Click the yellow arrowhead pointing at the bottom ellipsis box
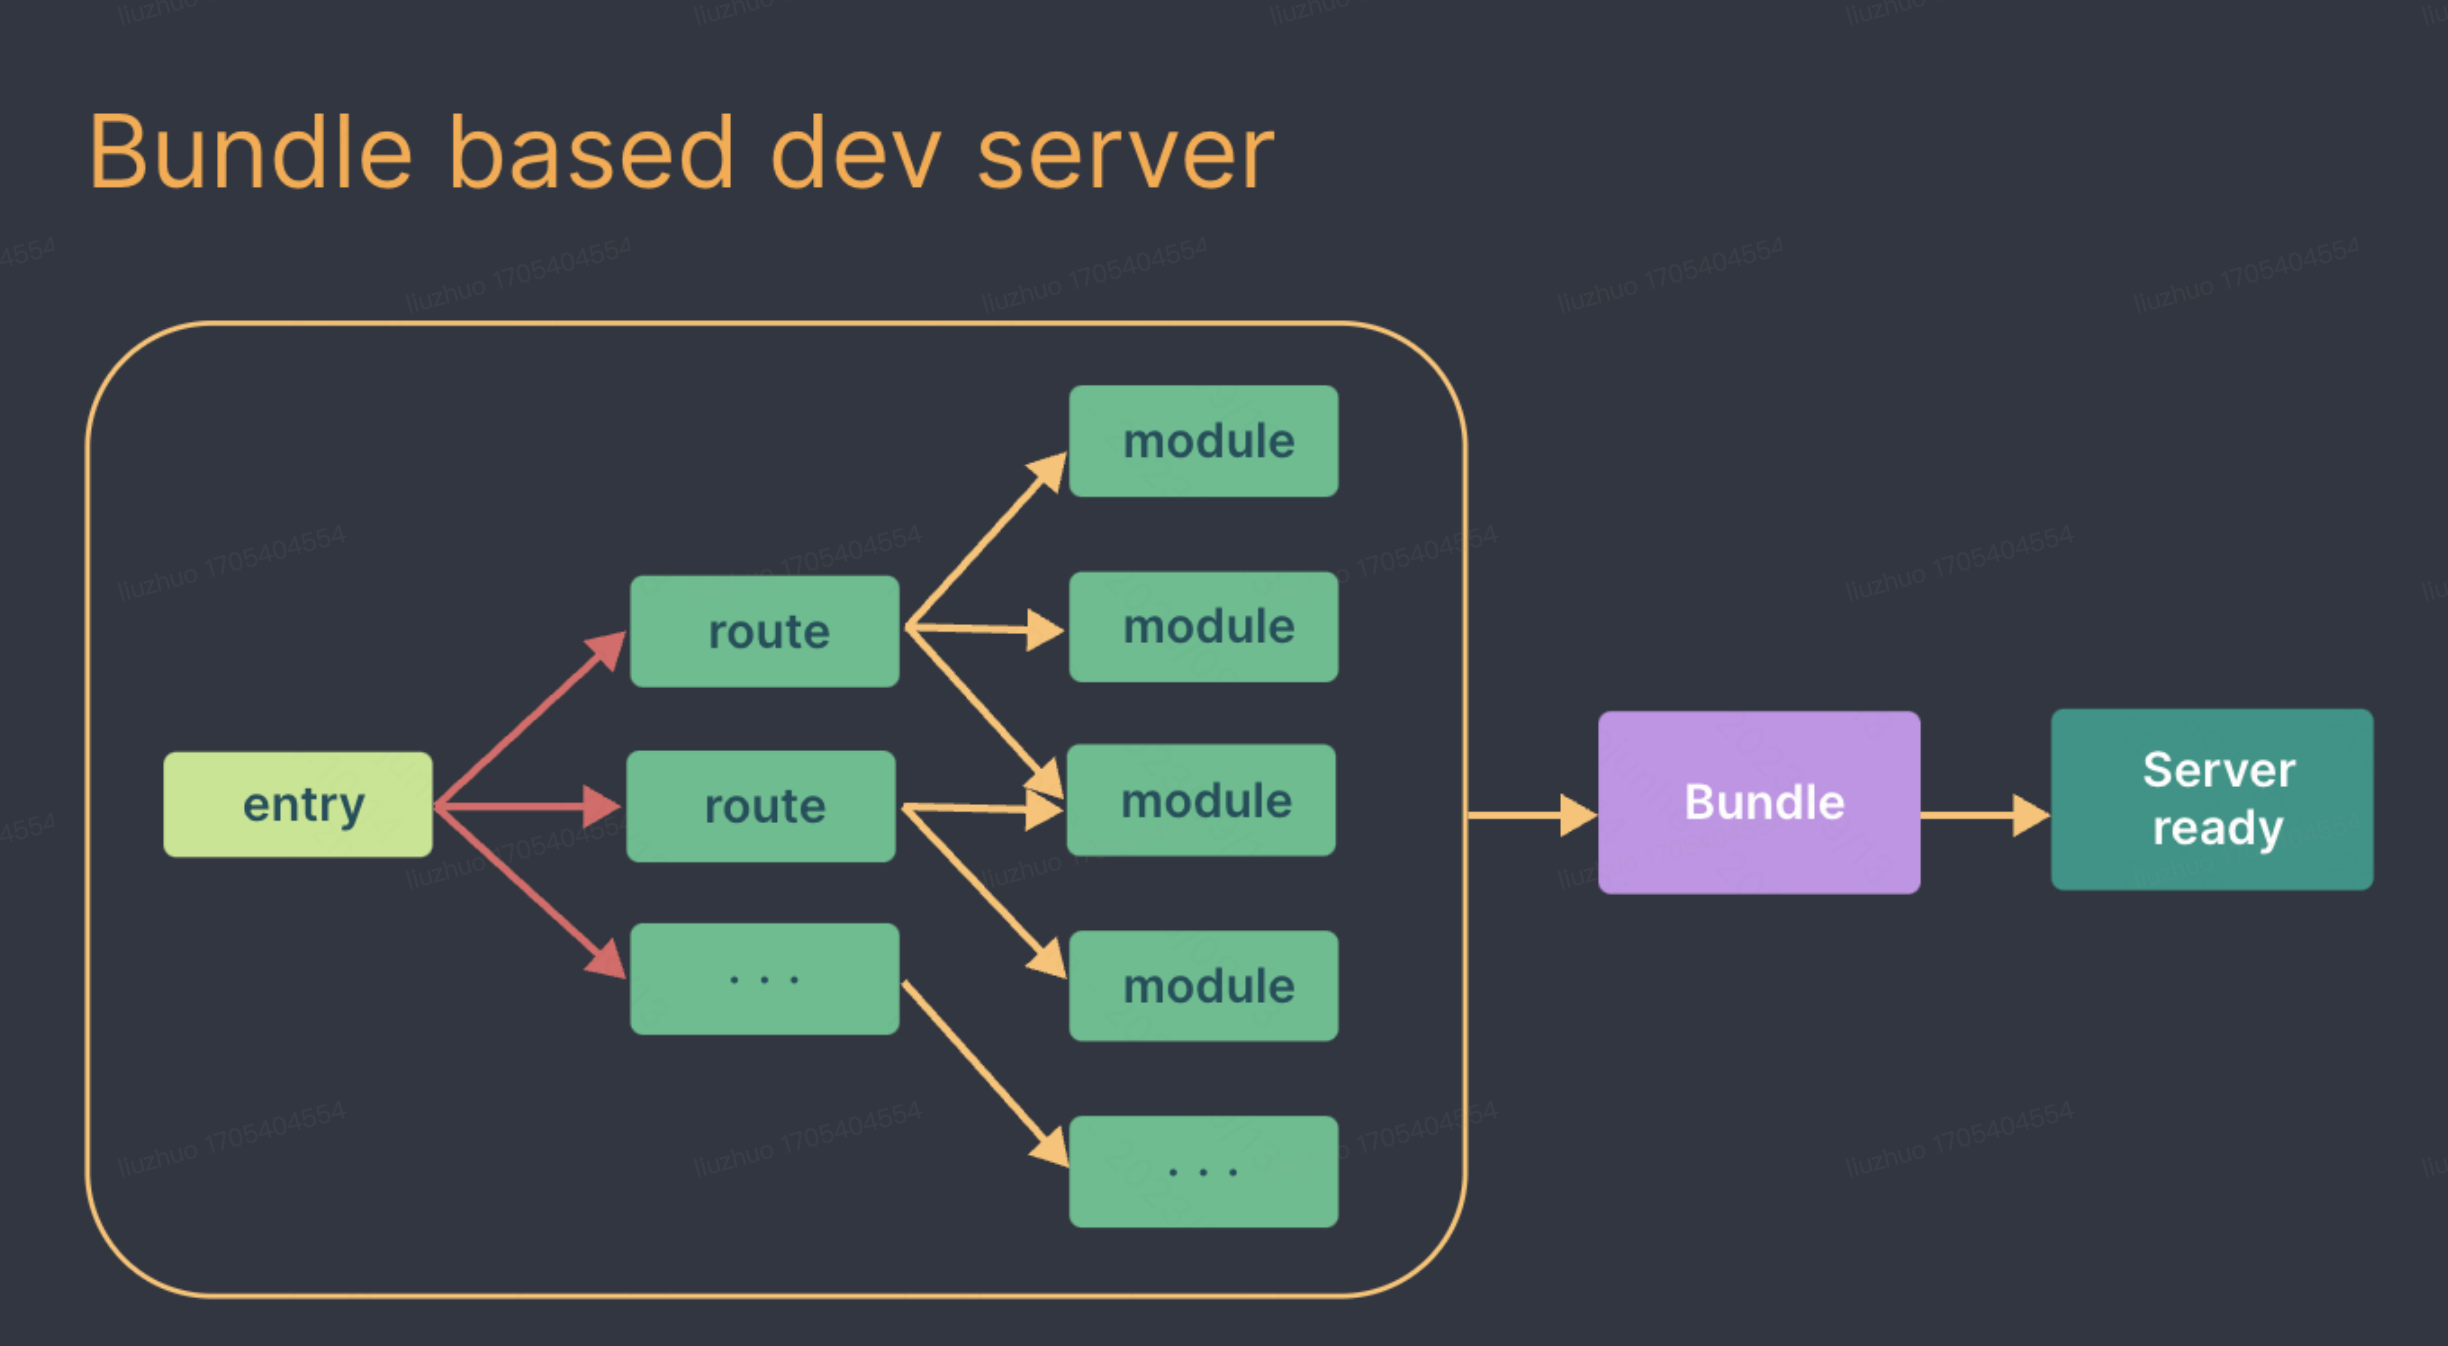Screen dimensions: 2448x1346 coord(1050,1147)
